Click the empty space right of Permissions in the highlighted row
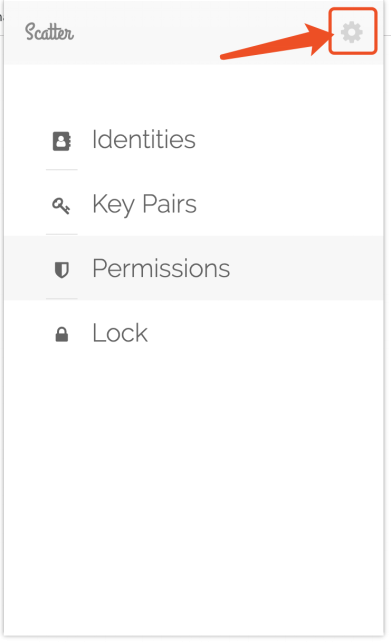Viewport: 392px width, 643px height. [x=305, y=268]
